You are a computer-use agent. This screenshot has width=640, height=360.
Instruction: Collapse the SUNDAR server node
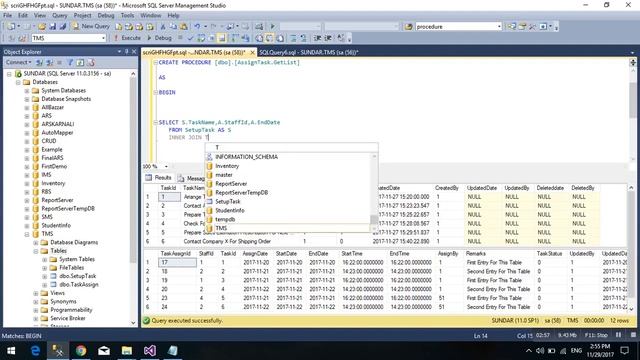click(x=9, y=74)
